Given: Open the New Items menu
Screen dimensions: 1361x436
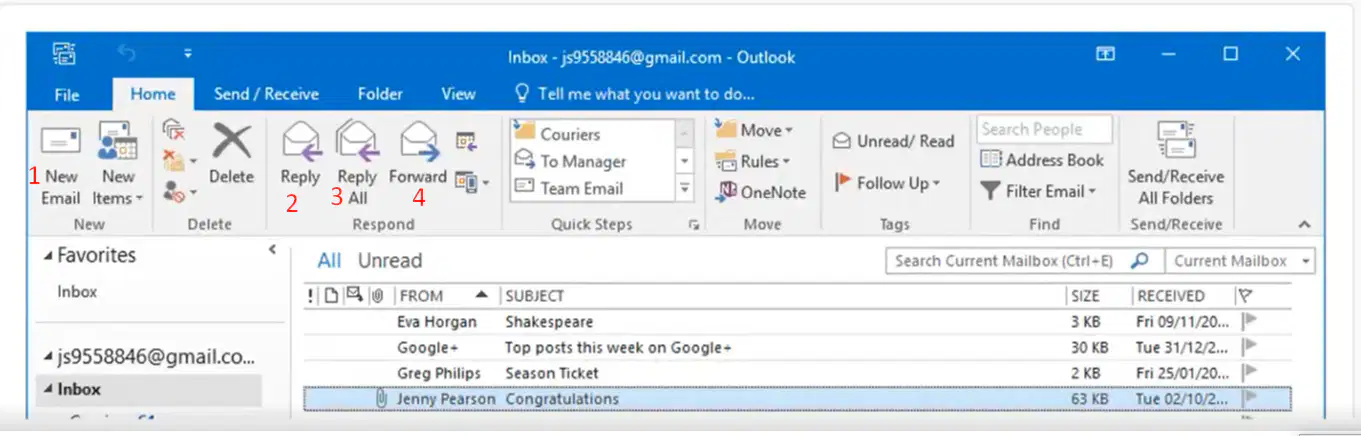Looking at the screenshot, I should pyautogui.click(x=118, y=164).
